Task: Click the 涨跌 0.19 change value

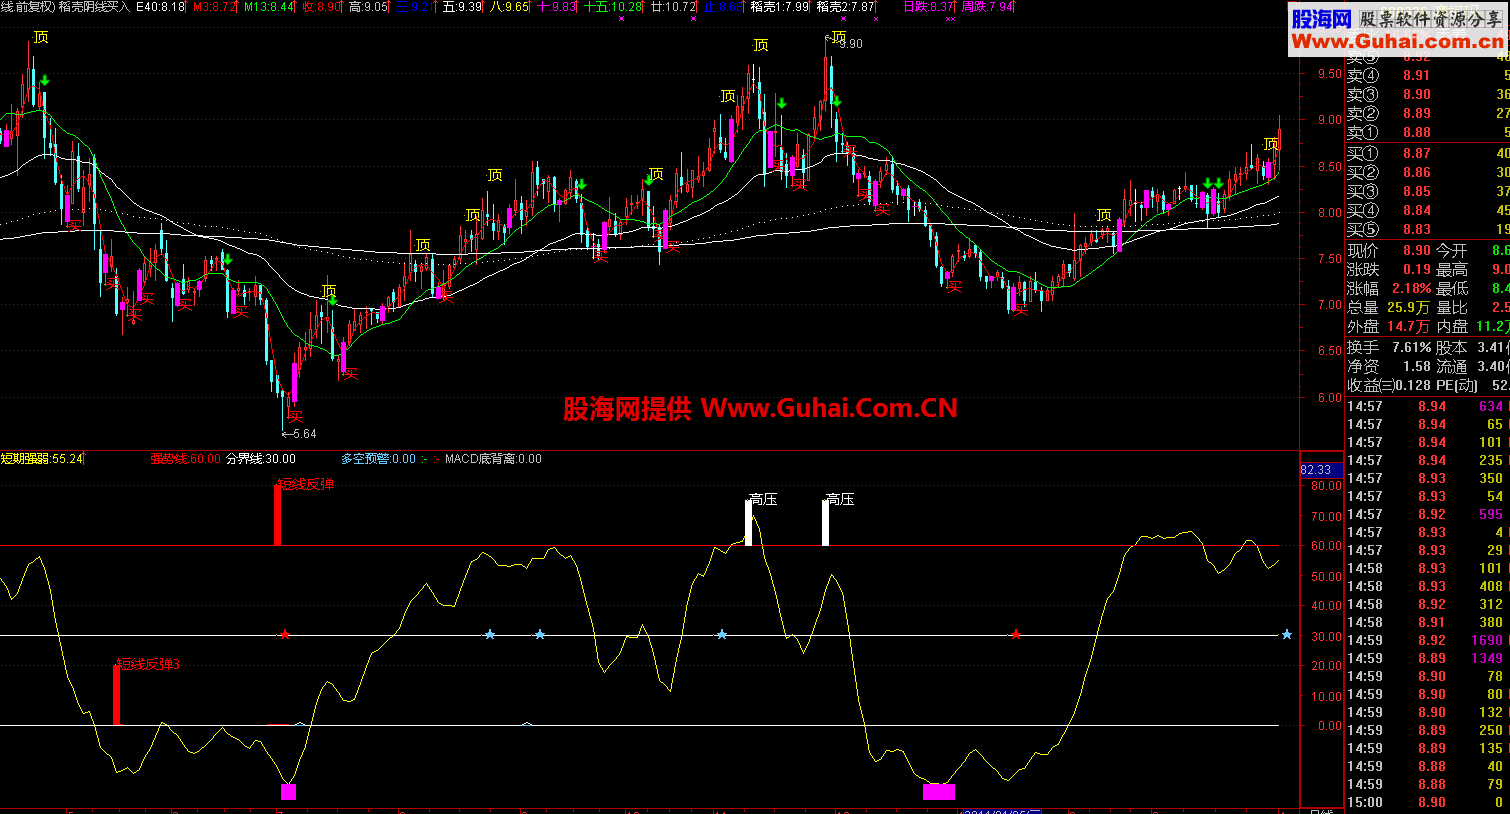Action: click(1416, 269)
